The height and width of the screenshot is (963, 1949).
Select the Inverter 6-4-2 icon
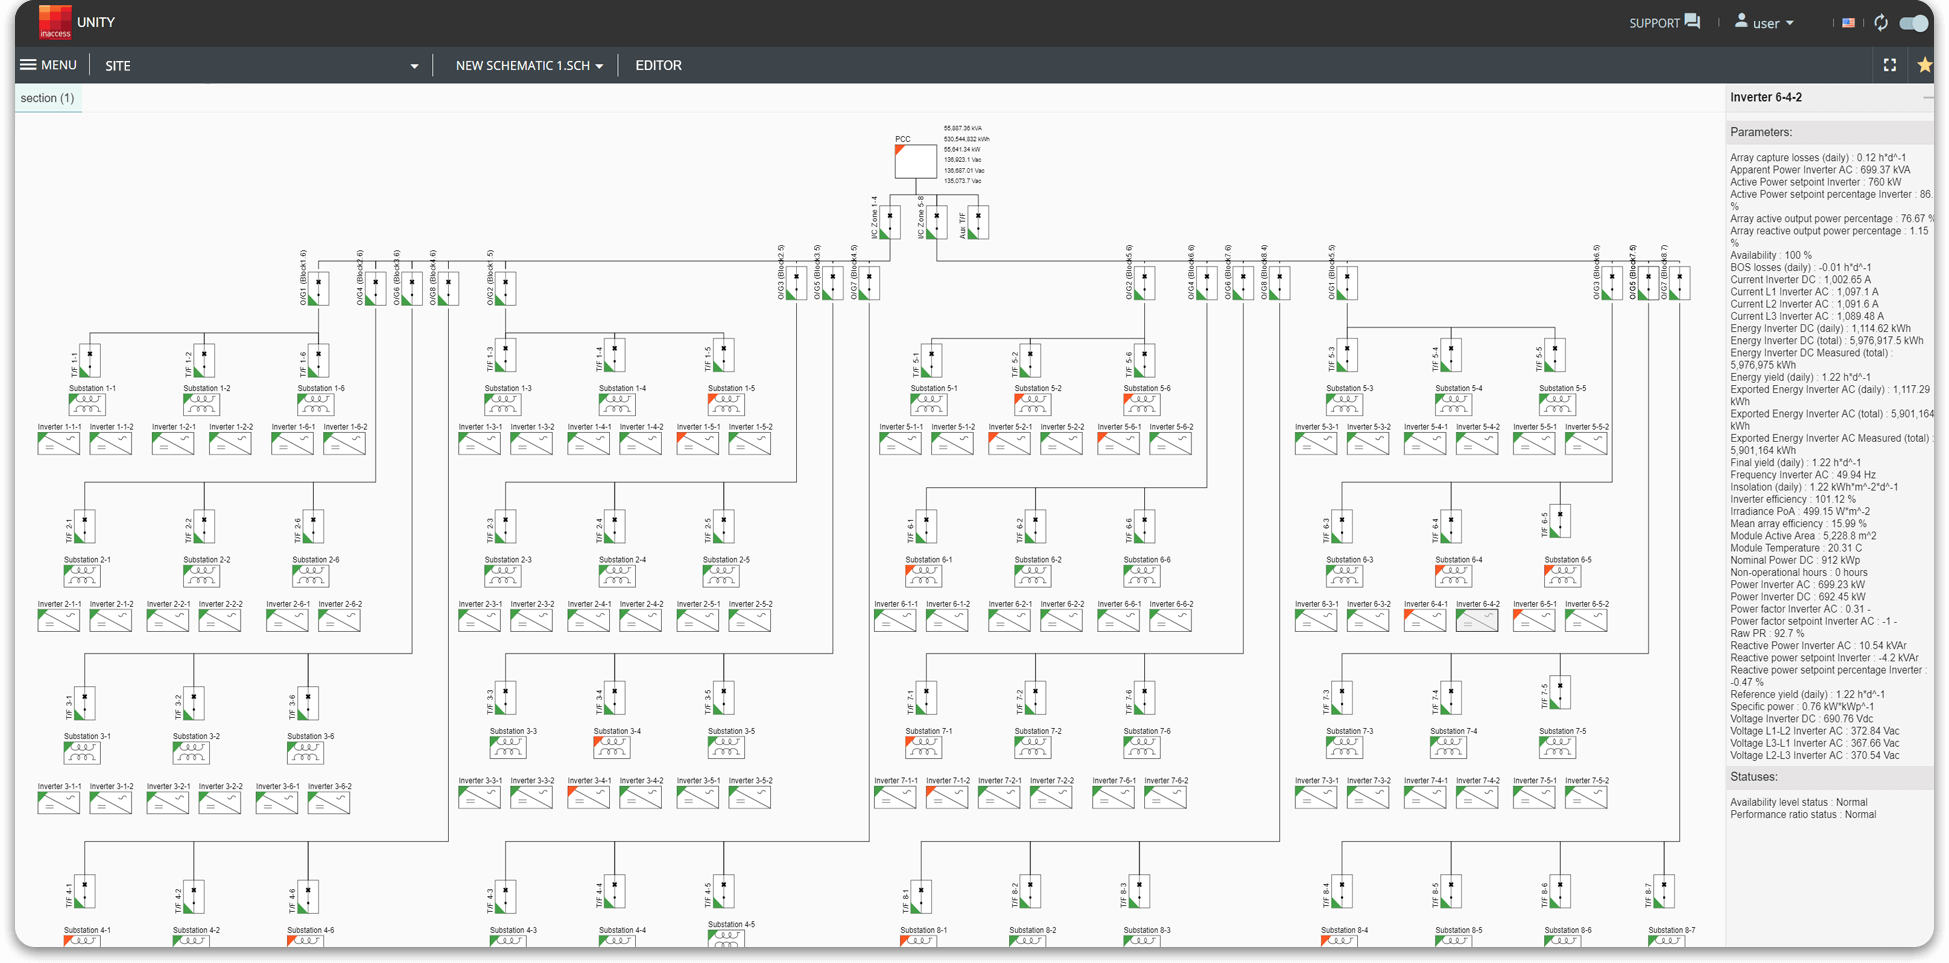[1477, 621]
